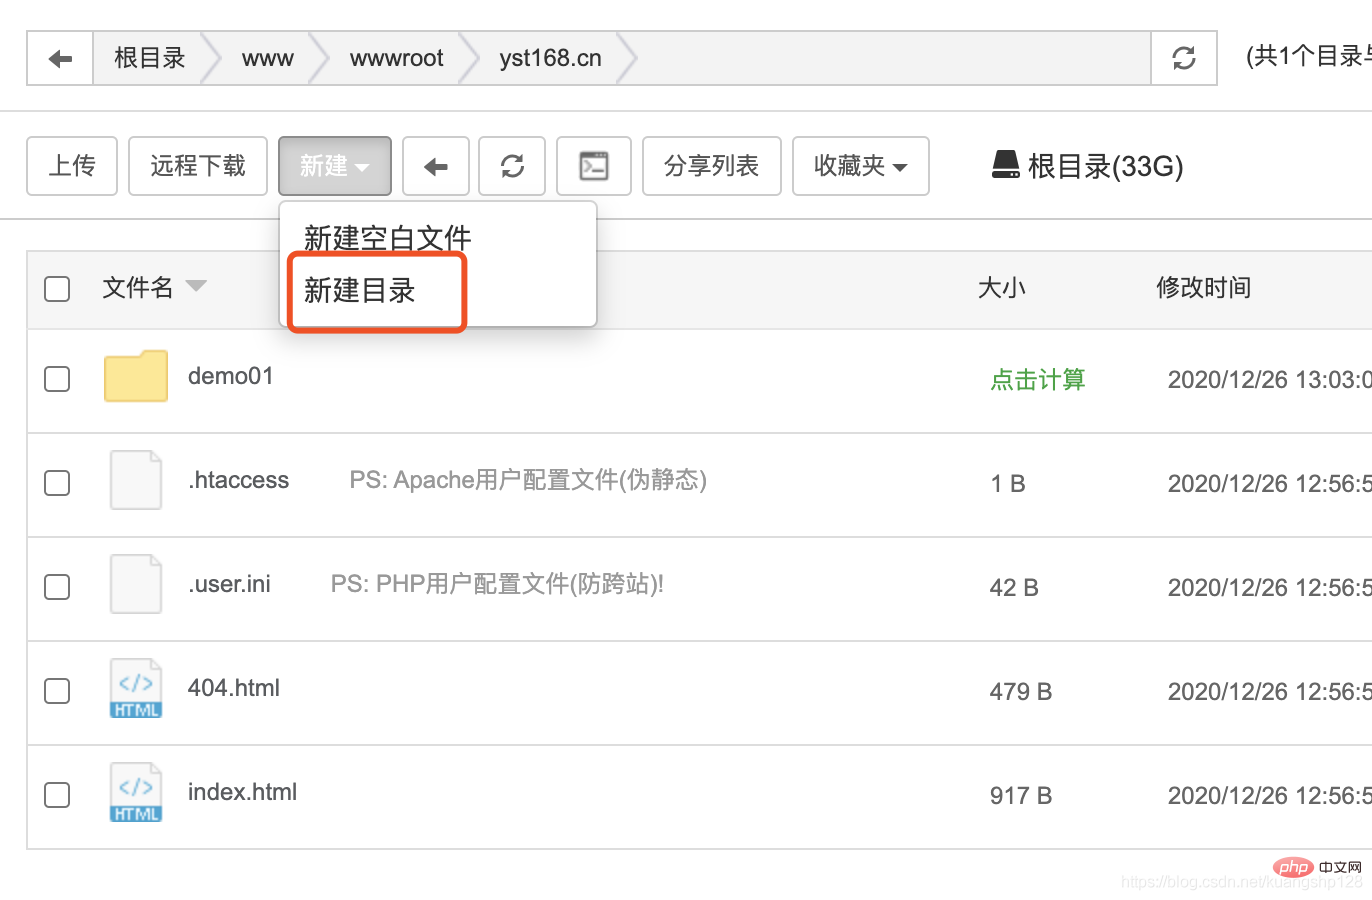This screenshot has height=900, width=1372.
Task: Click the 点击计算 link for demo01
Action: (1038, 380)
